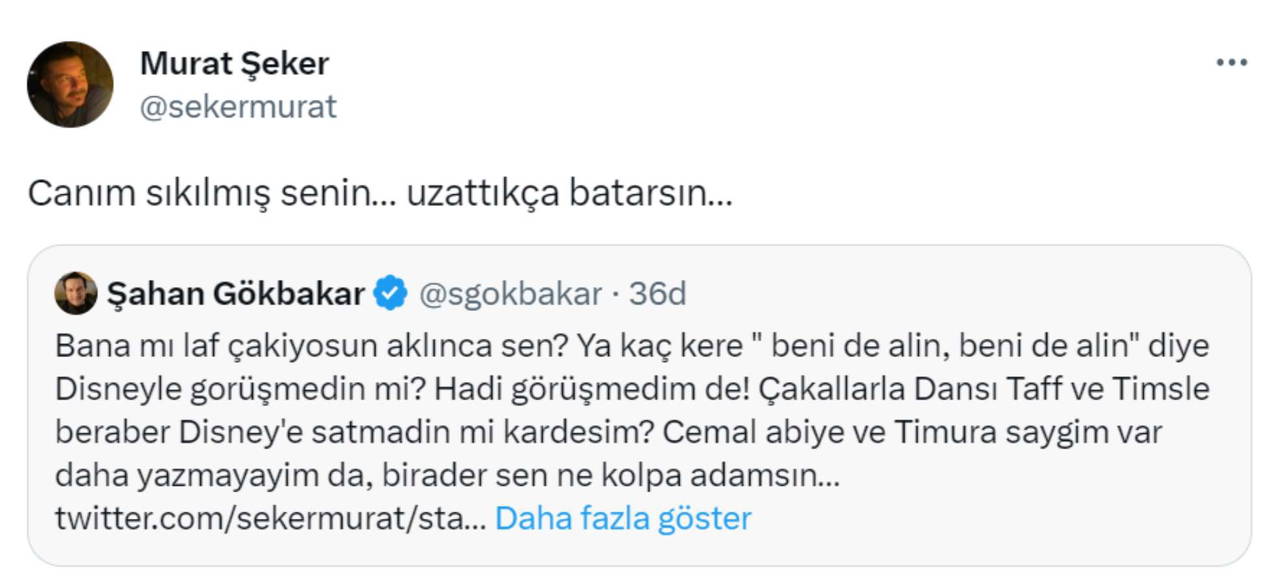The image size is (1280, 583).
Task: Open the twitter.com/sekermurat/sta… link
Action: click(x=270, y=518)
